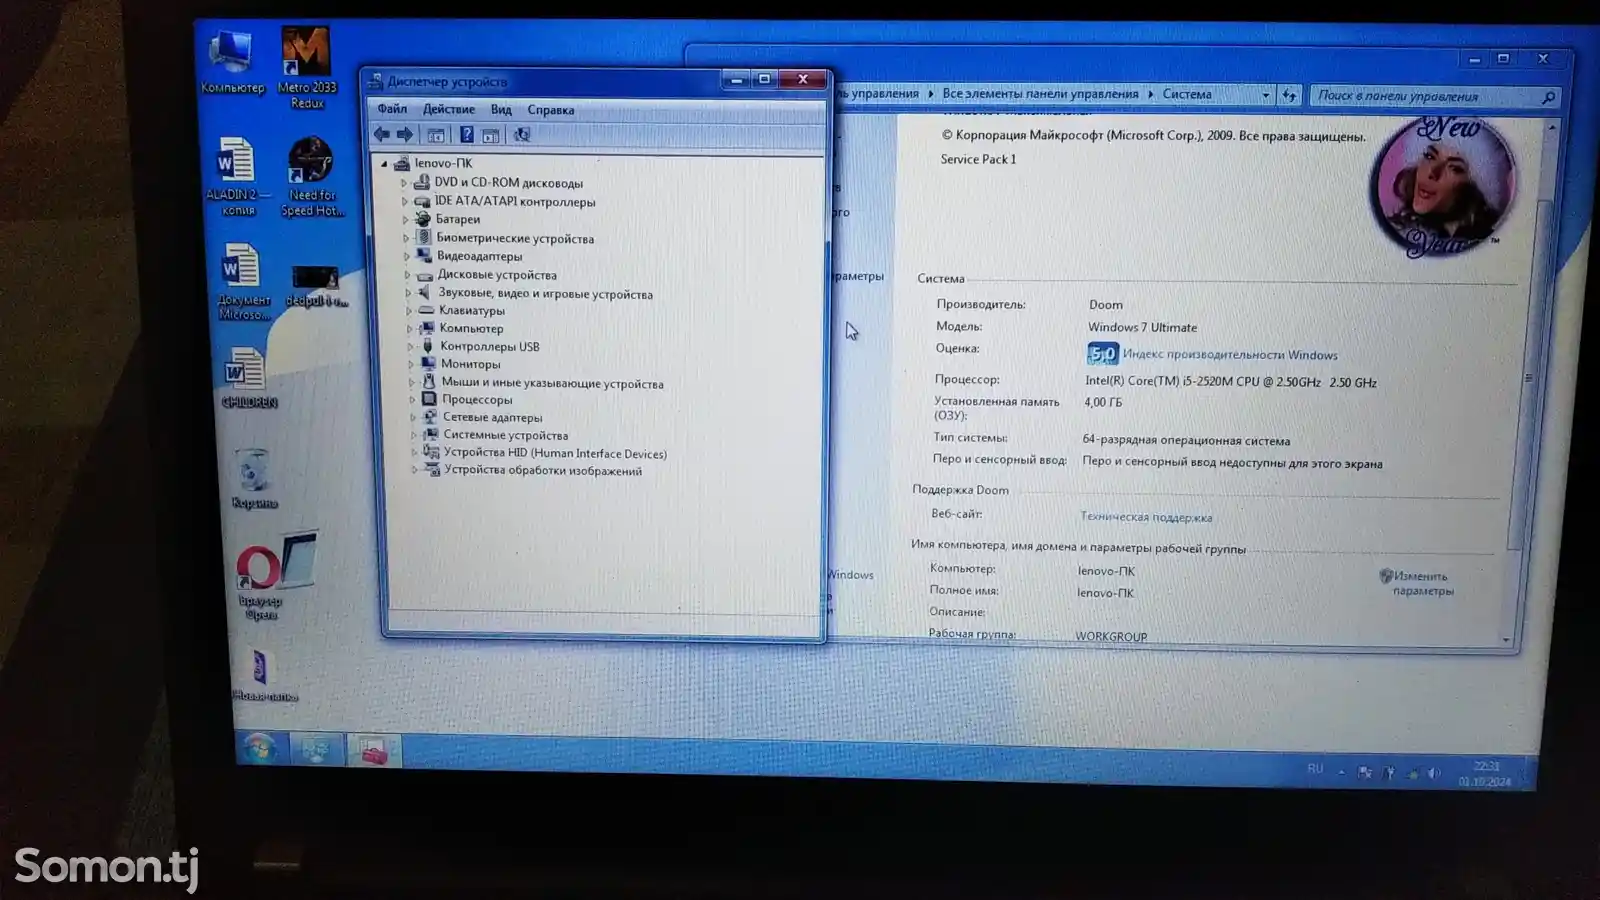Screen dimensions: 1600x900
Task: Expand Биометрические устройства node
Action: click(406, 238)
